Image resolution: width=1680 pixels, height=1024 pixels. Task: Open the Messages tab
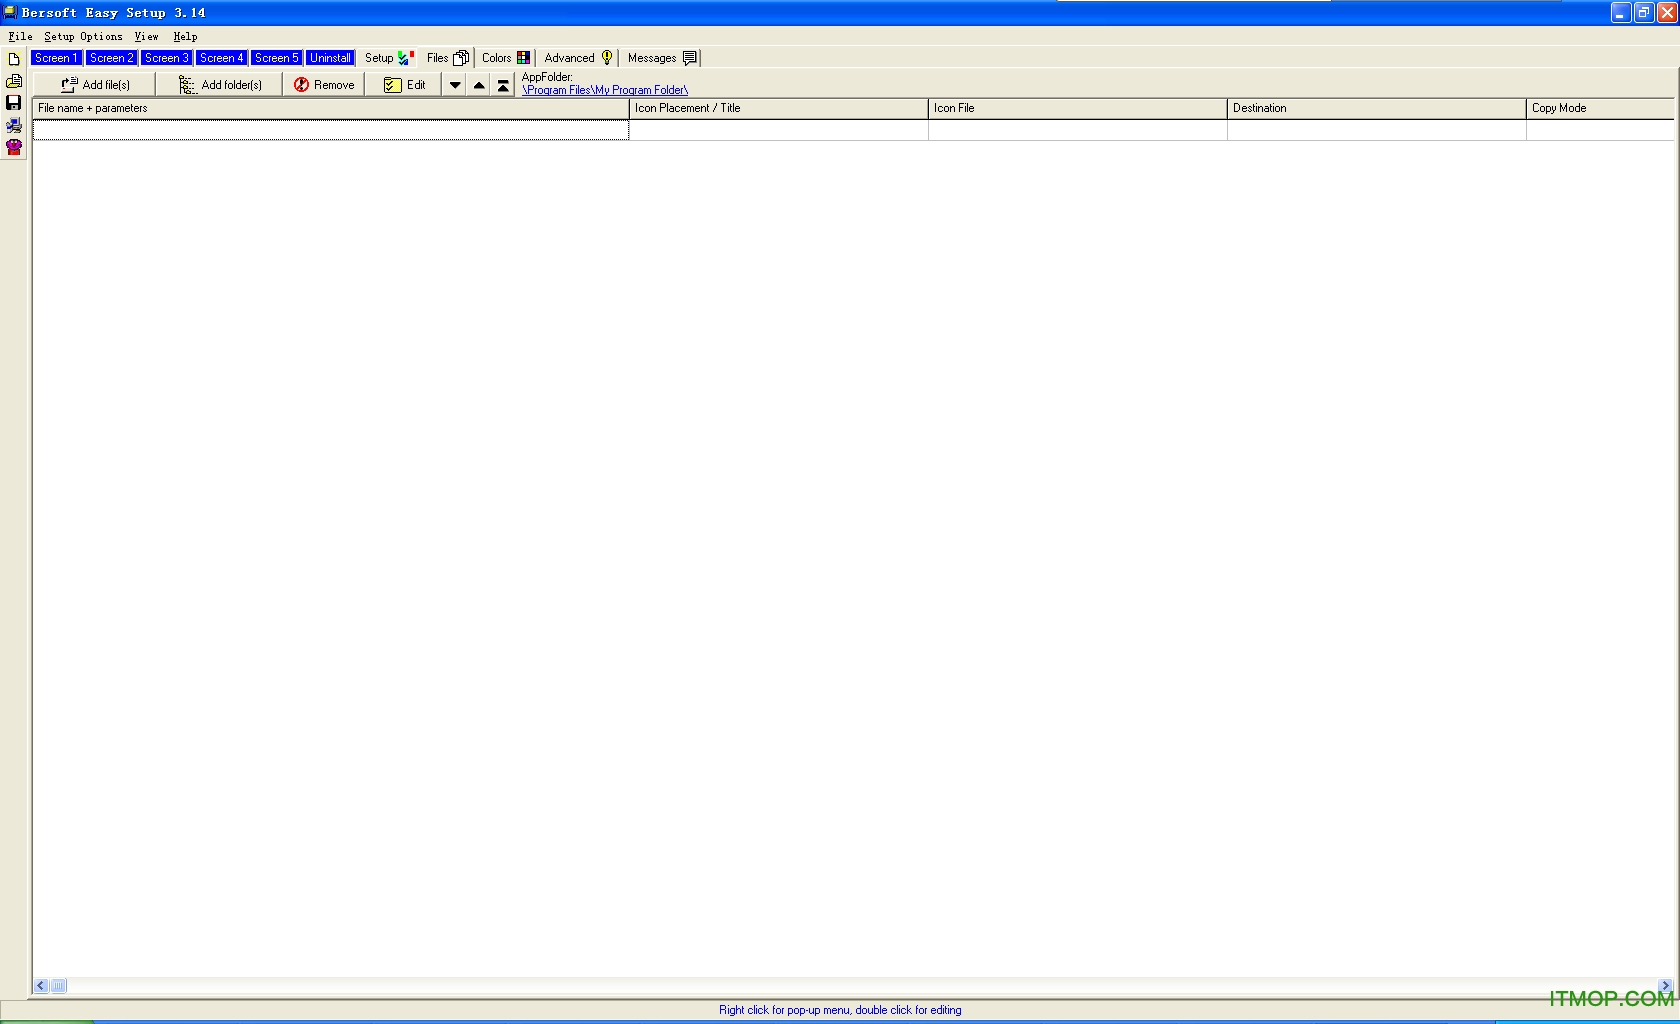662,58
